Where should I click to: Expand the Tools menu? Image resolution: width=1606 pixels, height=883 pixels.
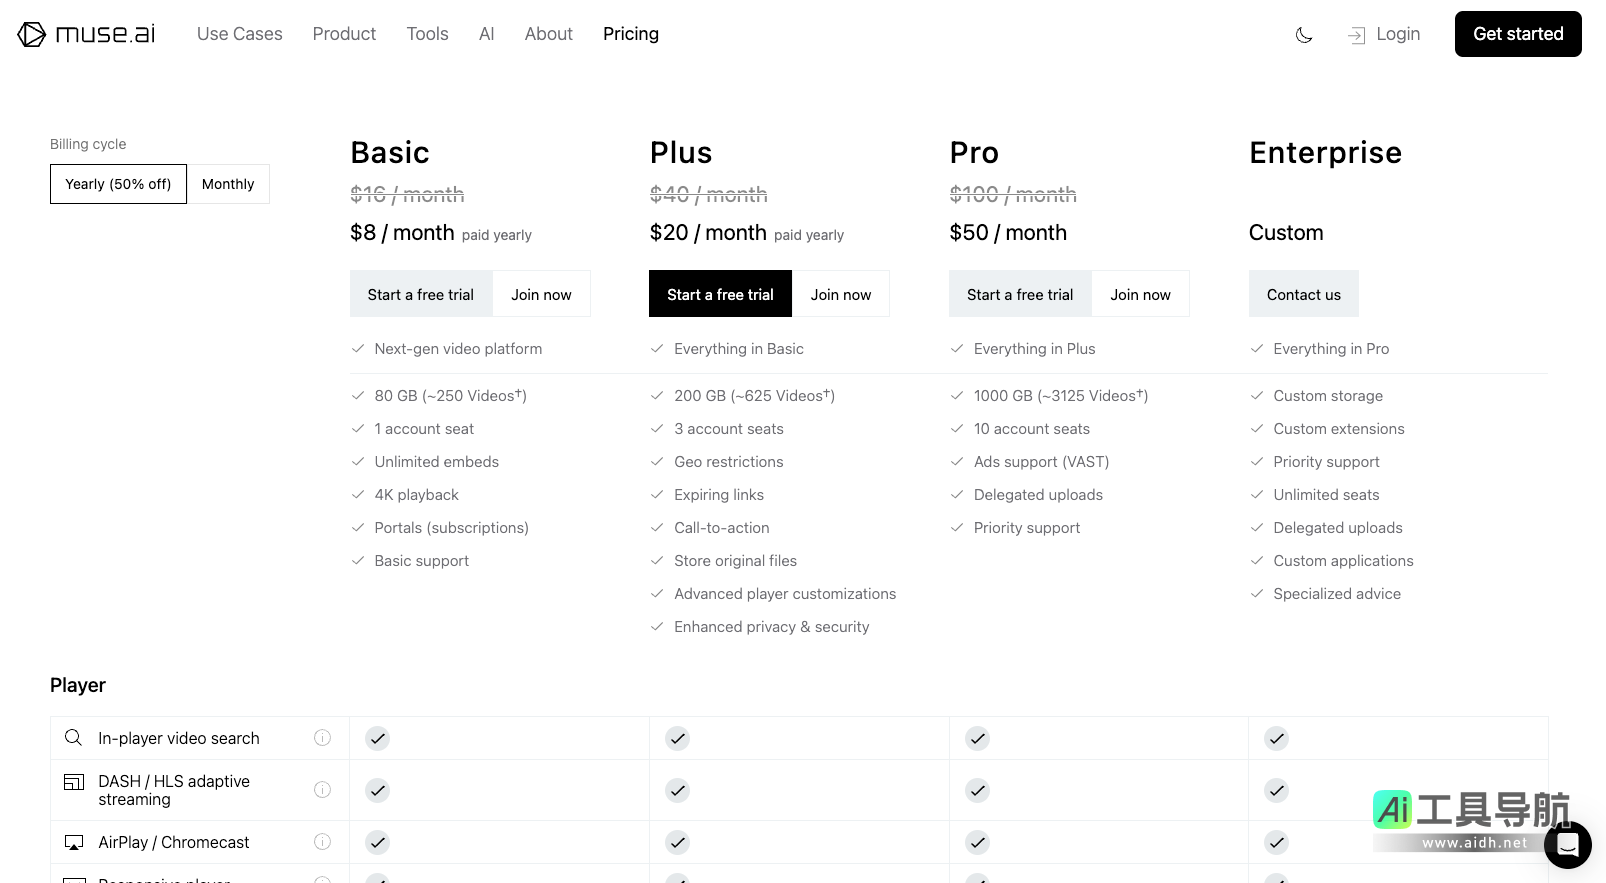click(x=427, y=34)
